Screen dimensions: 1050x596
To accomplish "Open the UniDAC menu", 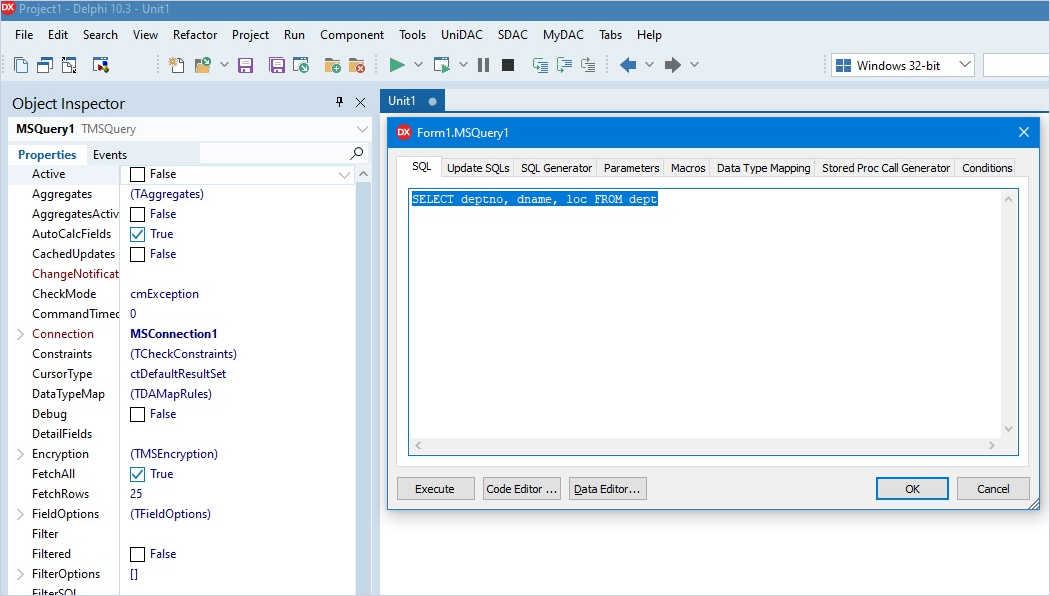I will coord(461,34).
